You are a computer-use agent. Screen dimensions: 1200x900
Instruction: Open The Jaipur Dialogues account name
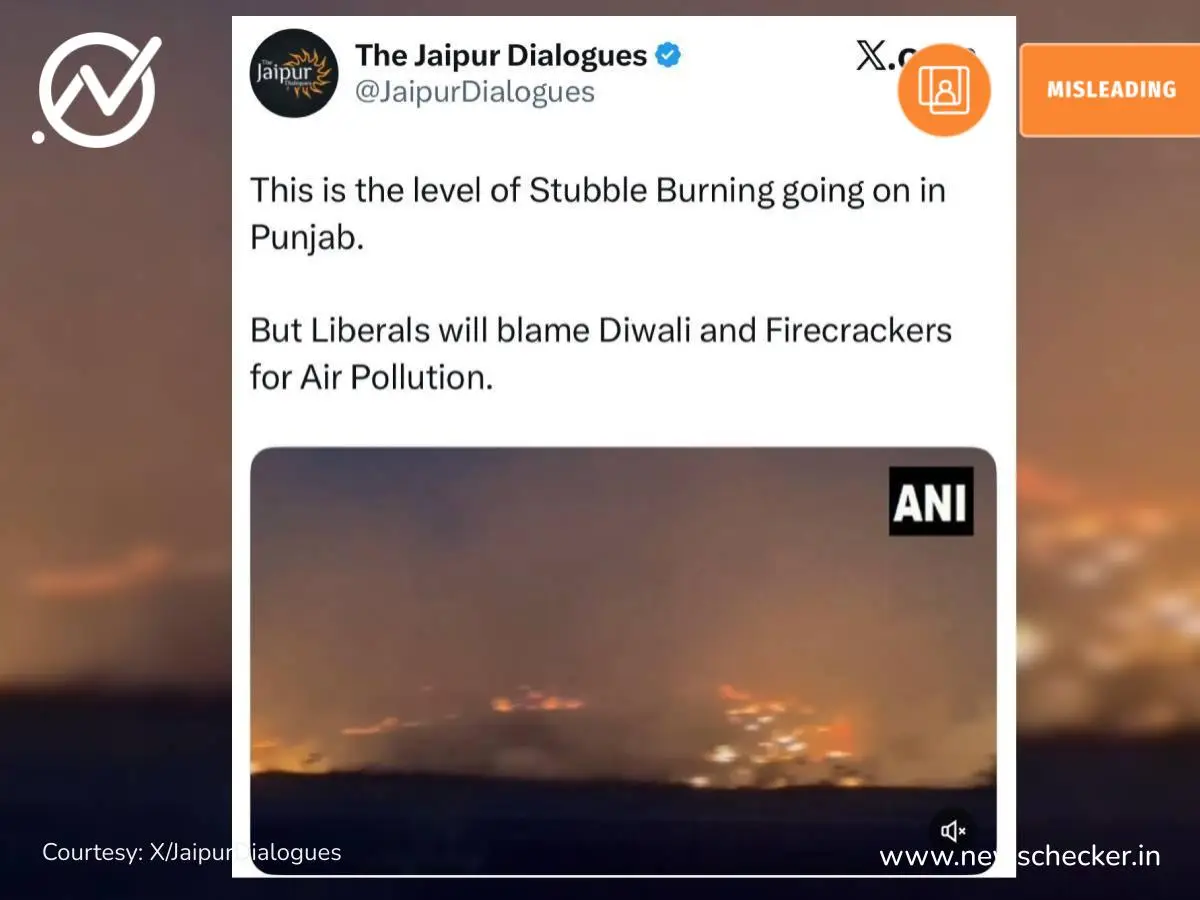501,56
